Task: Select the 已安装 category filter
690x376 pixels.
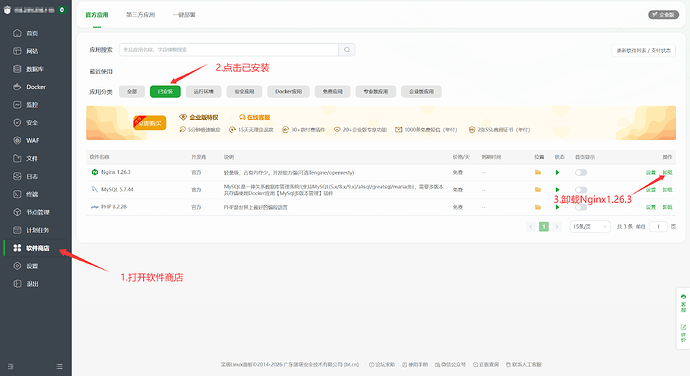Action: point(165,92)
